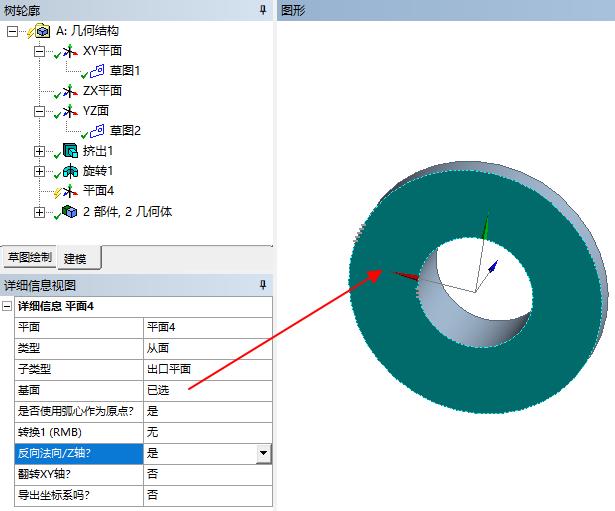Switch to the 草图绘制 tab
615x511 pixels.
(29, 257)
